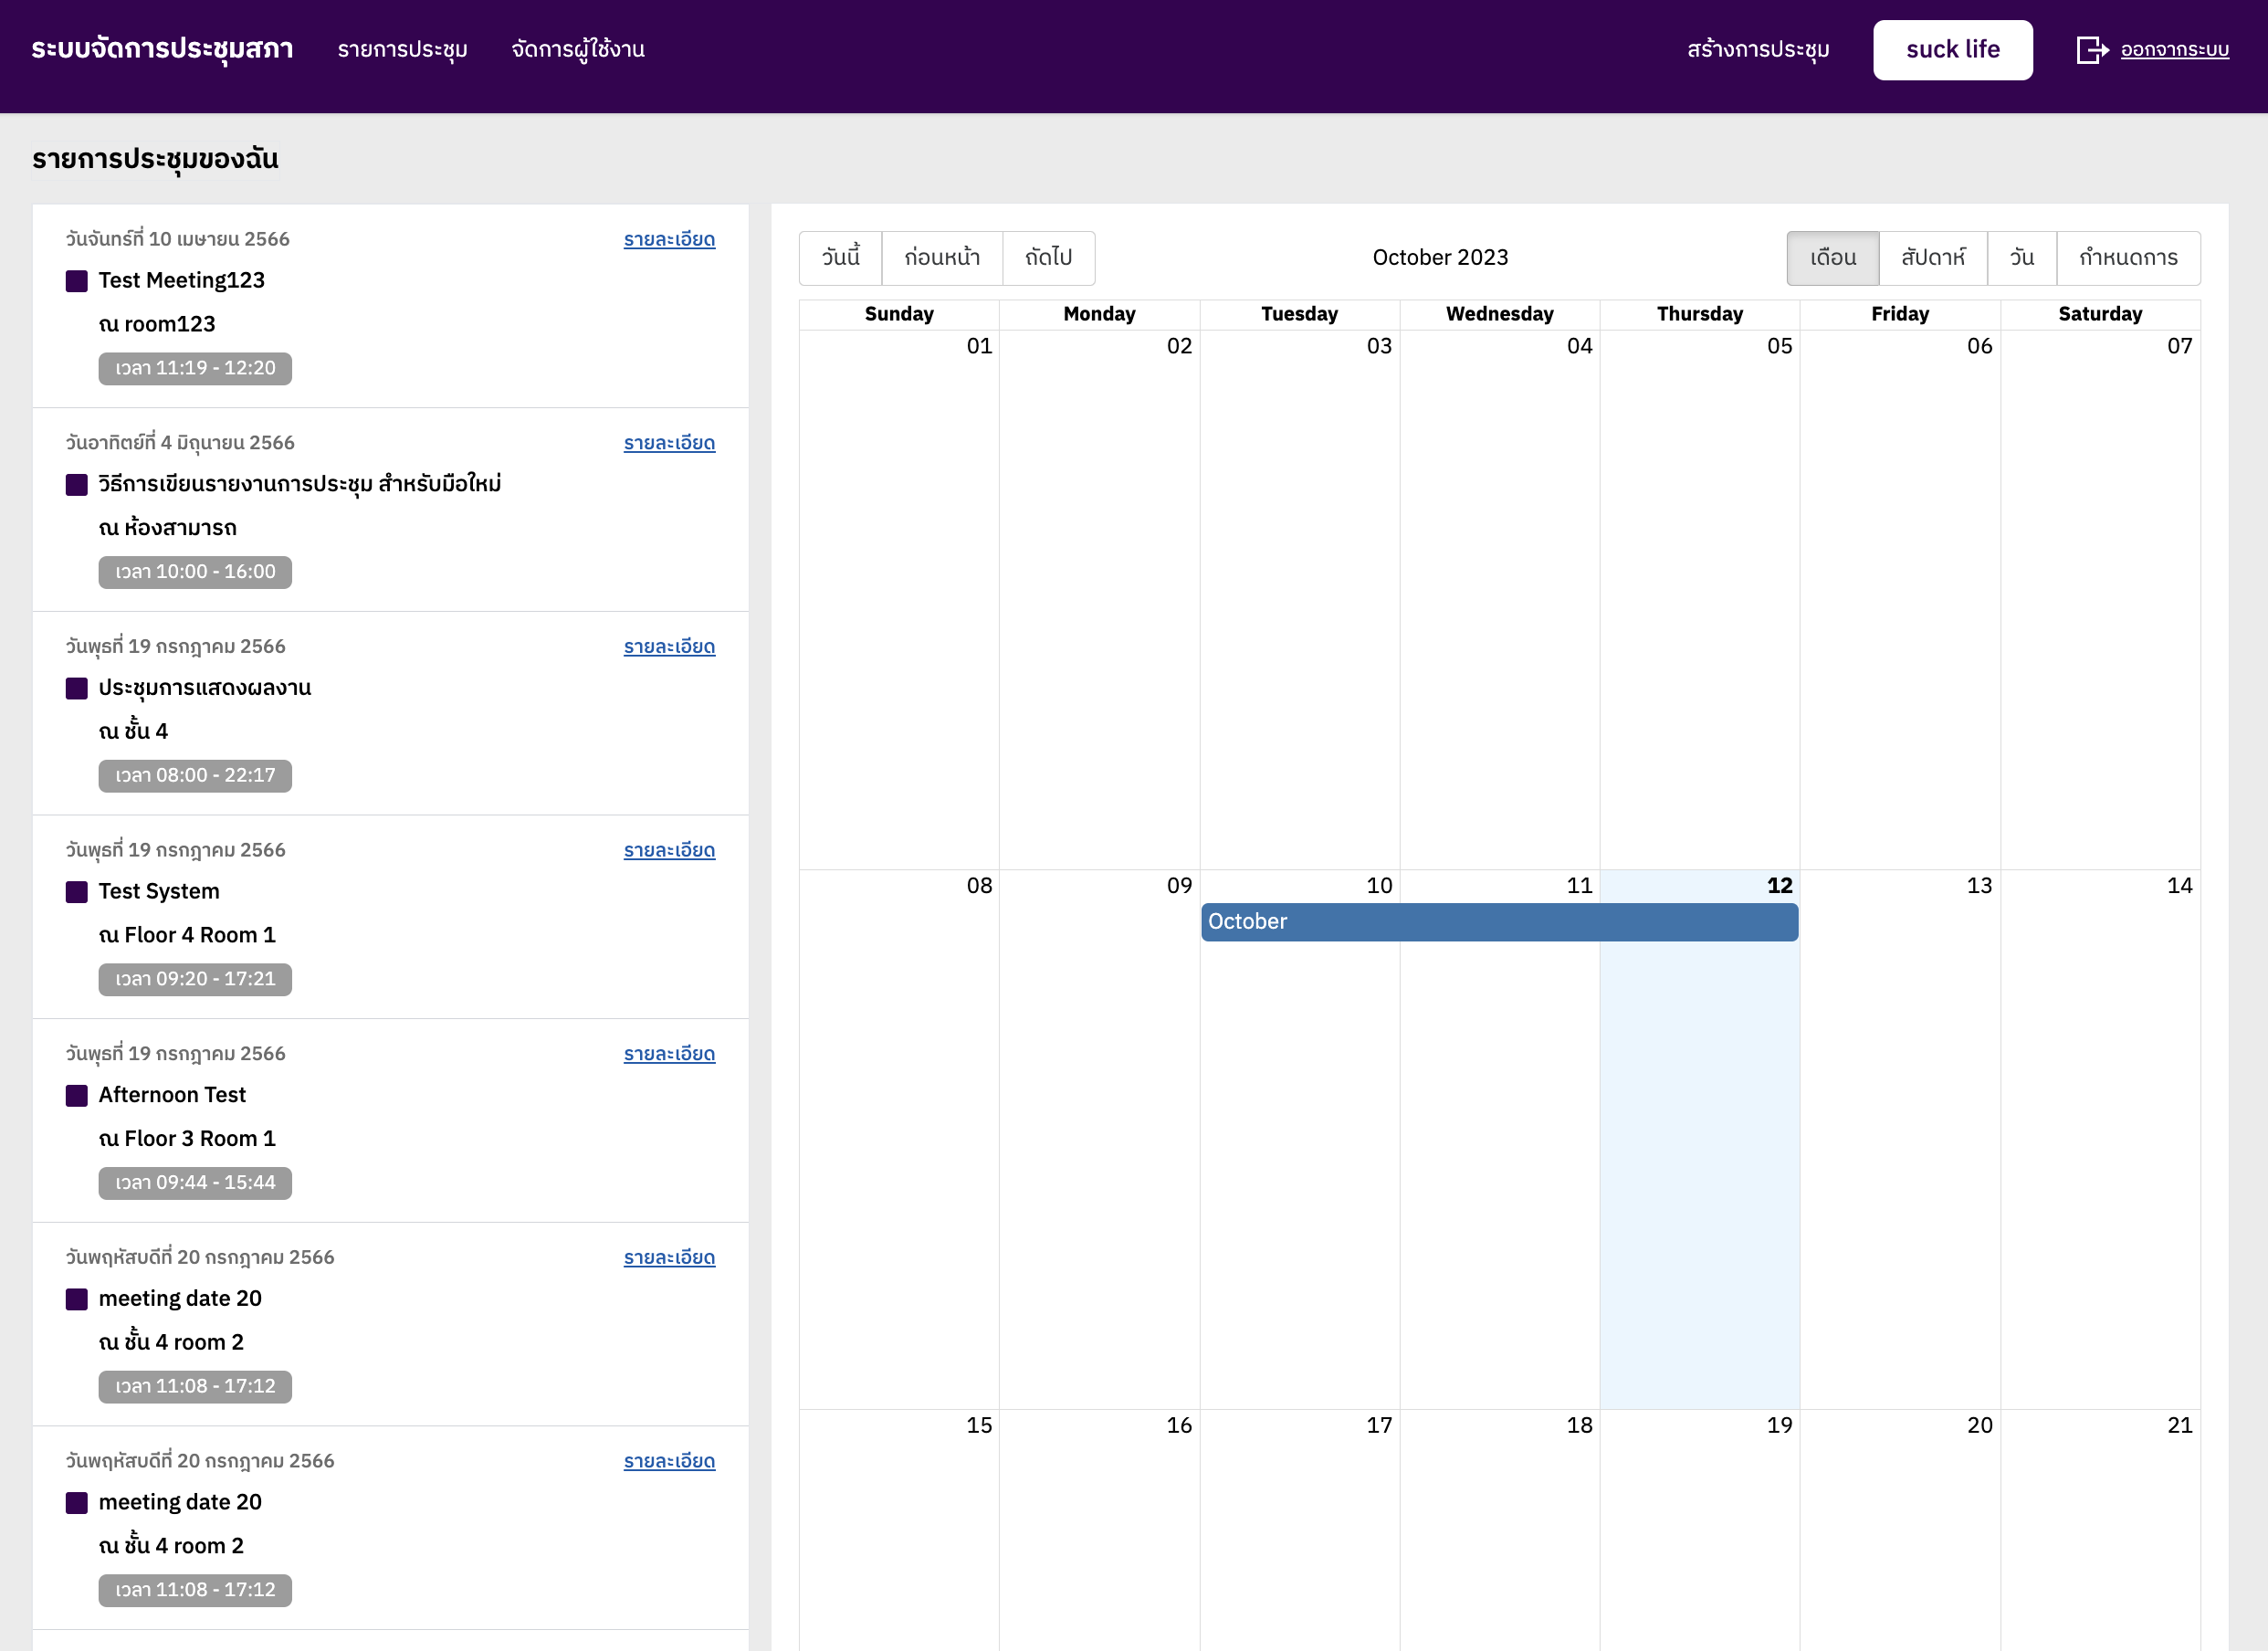Select the month view icon

coord(1835,258)
